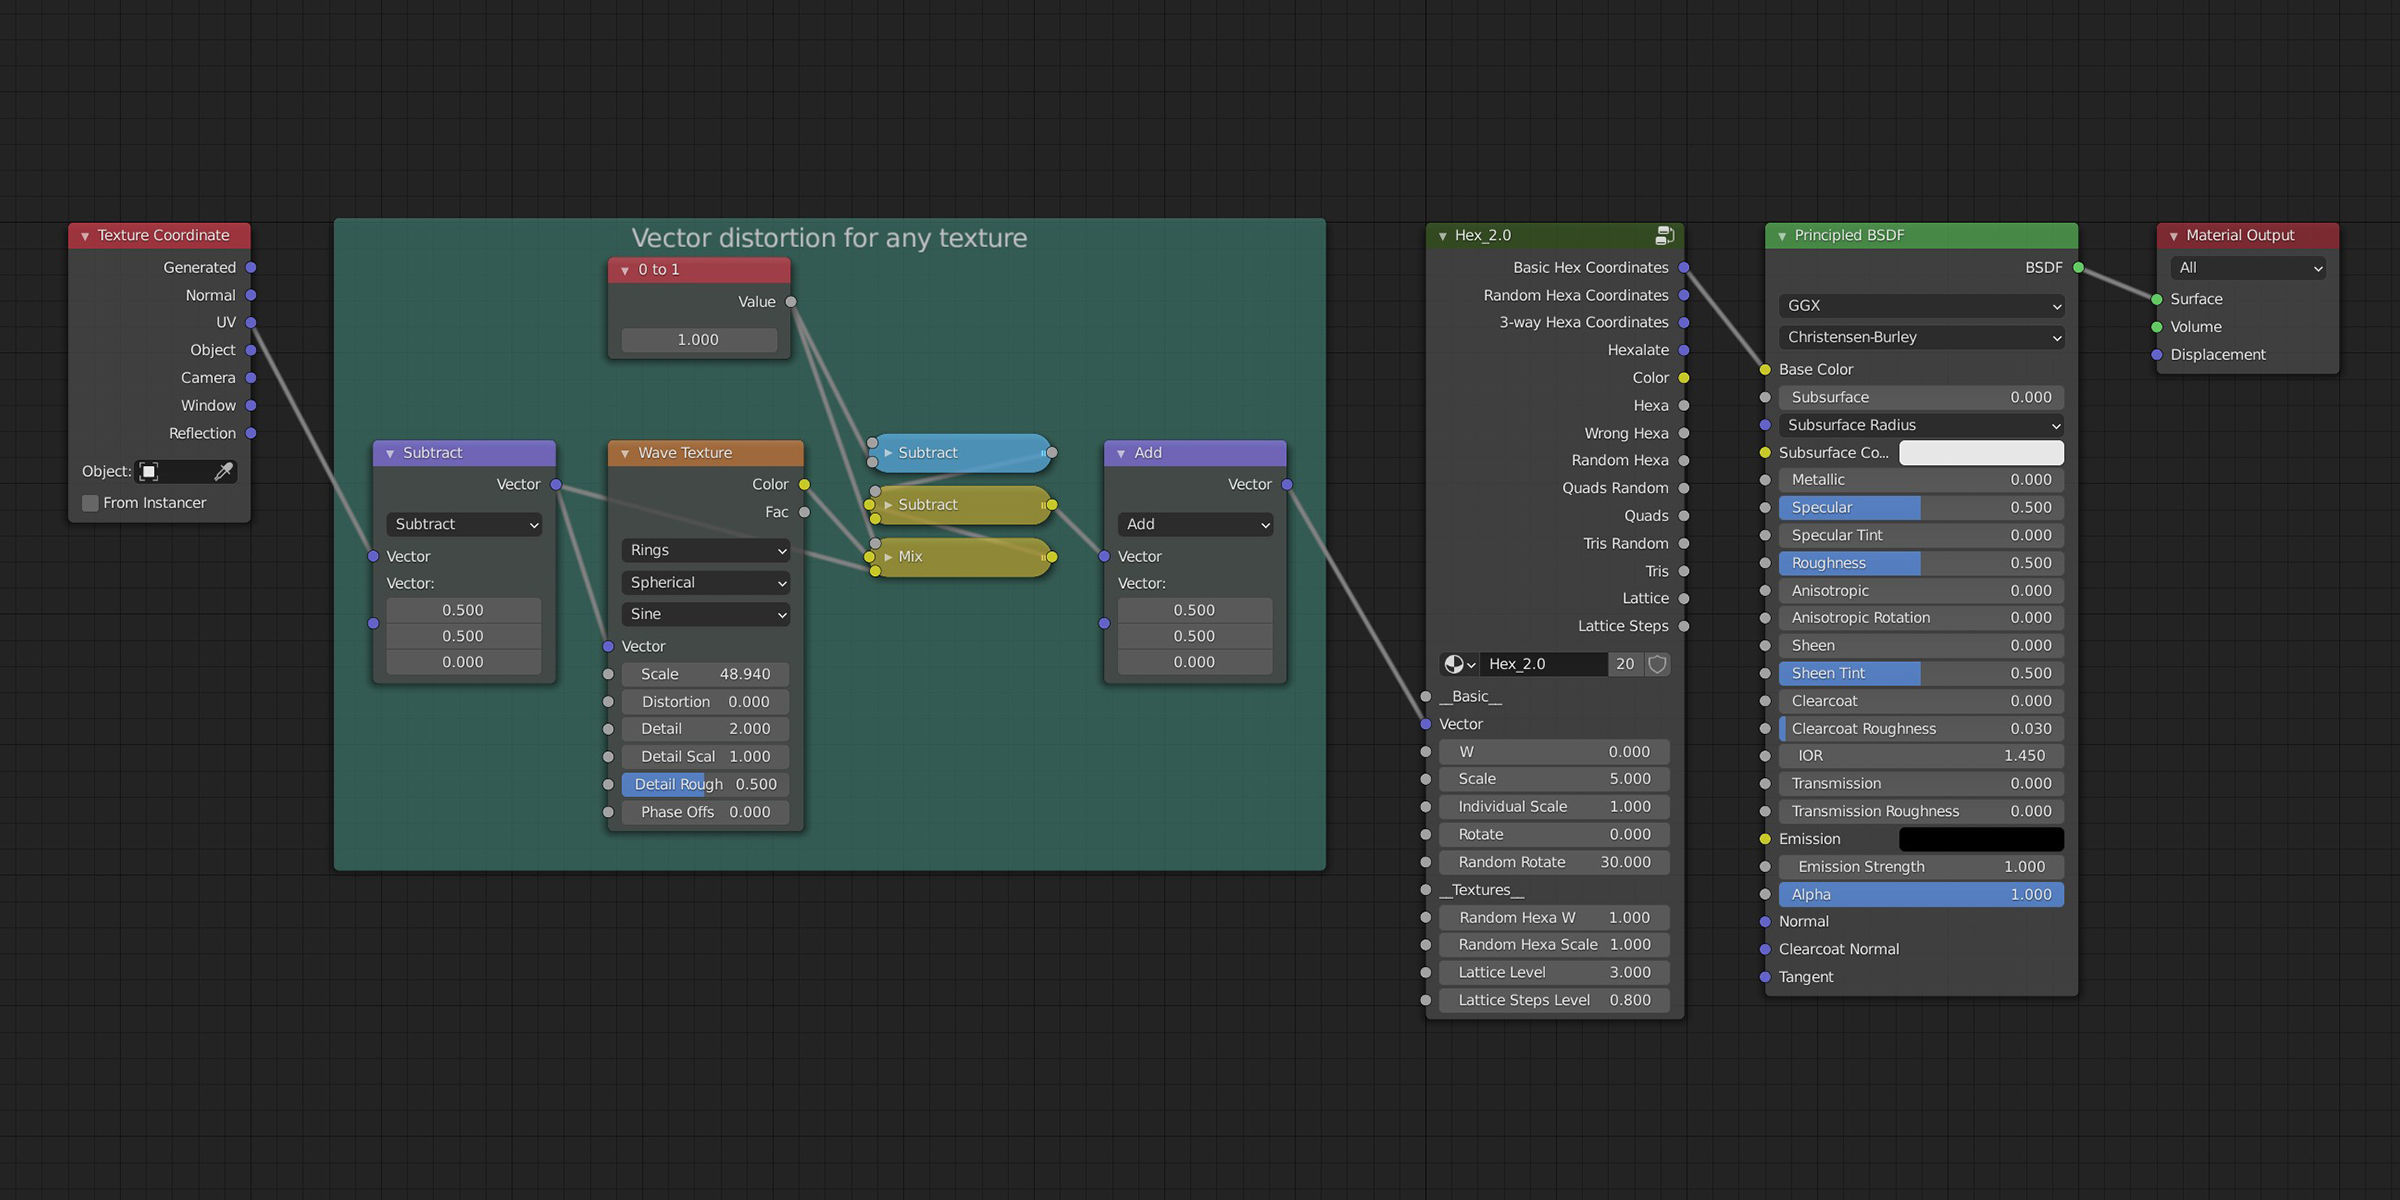Click the Hex_2.0 node tree name field
This screenshot has width=2400, height=1200.
pos(1543,664)
